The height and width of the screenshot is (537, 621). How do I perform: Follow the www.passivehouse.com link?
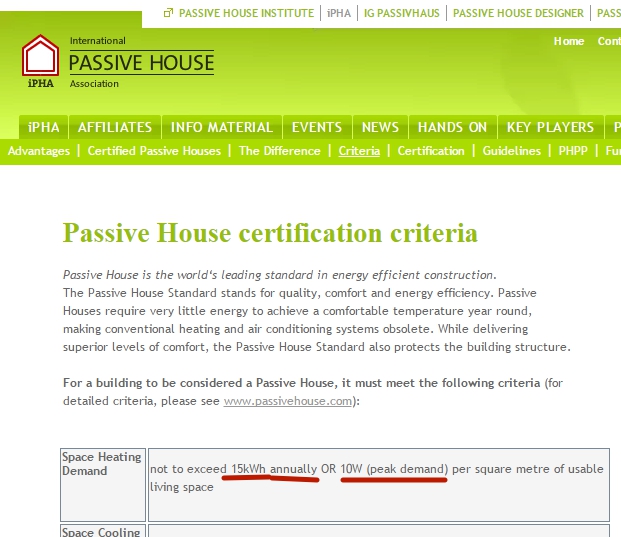coord(288,401)
